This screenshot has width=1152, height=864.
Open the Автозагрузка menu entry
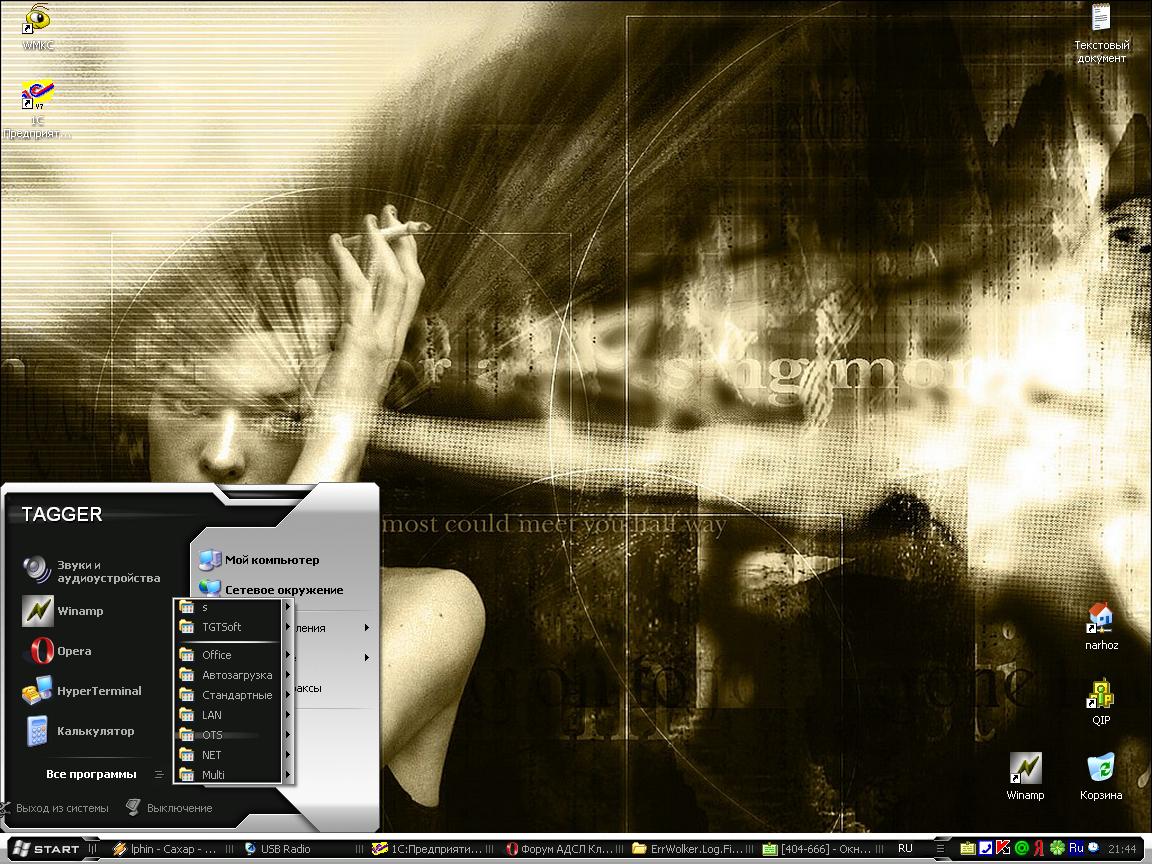coord(236,675)
